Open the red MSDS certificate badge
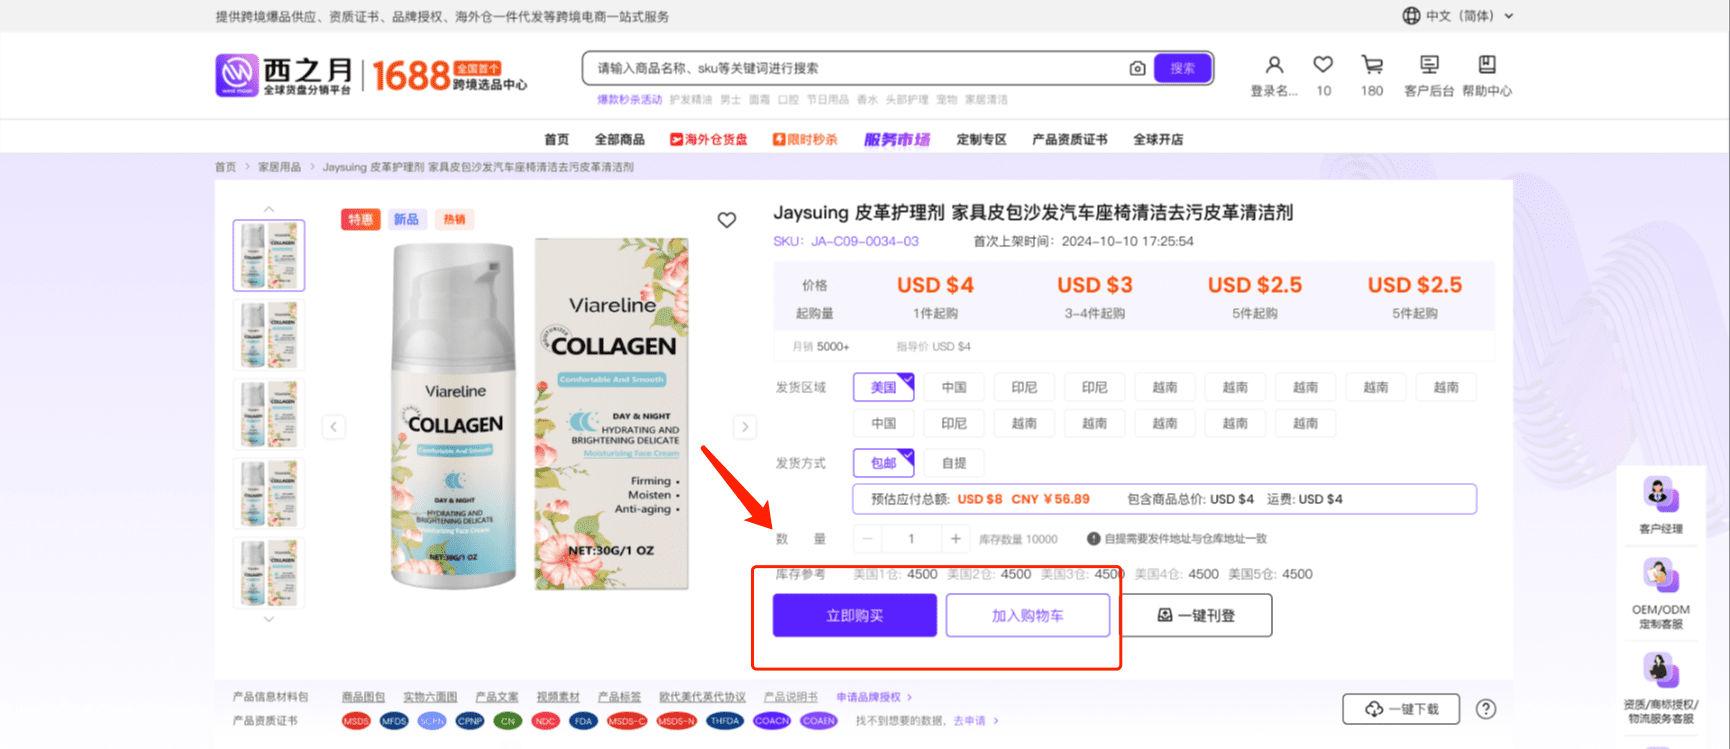 (x=356, y=721)
